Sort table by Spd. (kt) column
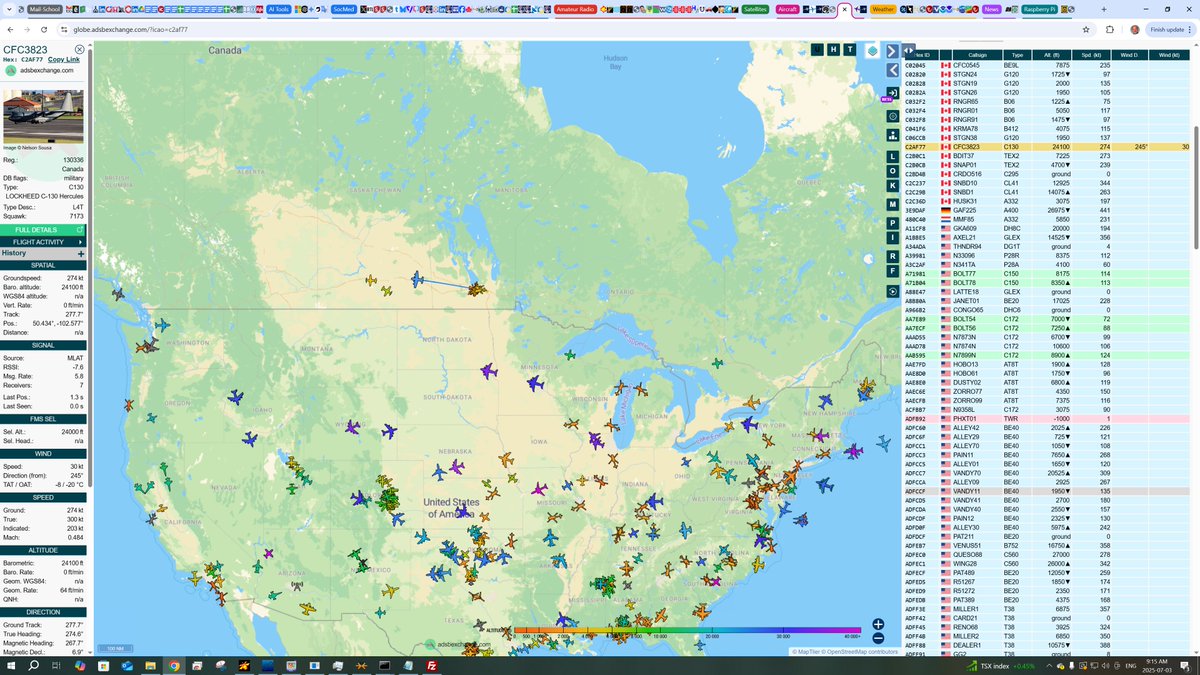Screen dimensions: 1200x675 point(1092,54)
